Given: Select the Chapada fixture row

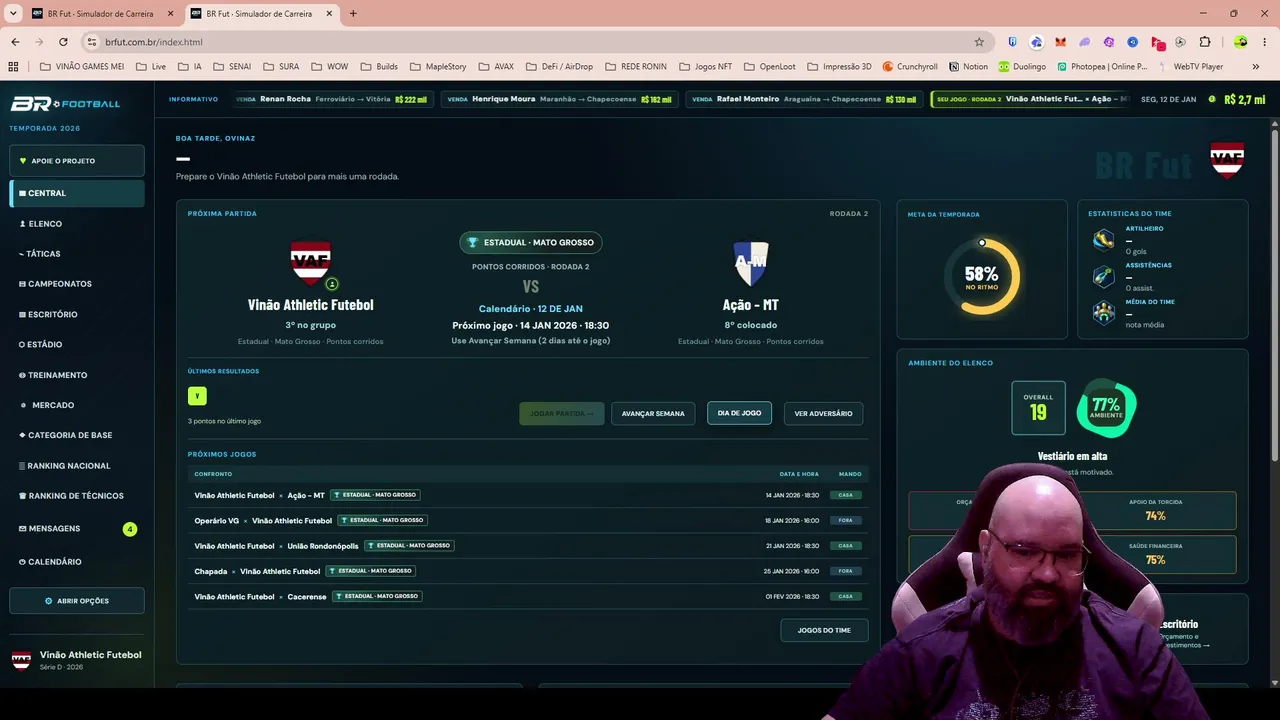Looking at the screenshot, I should pos(527,571).
